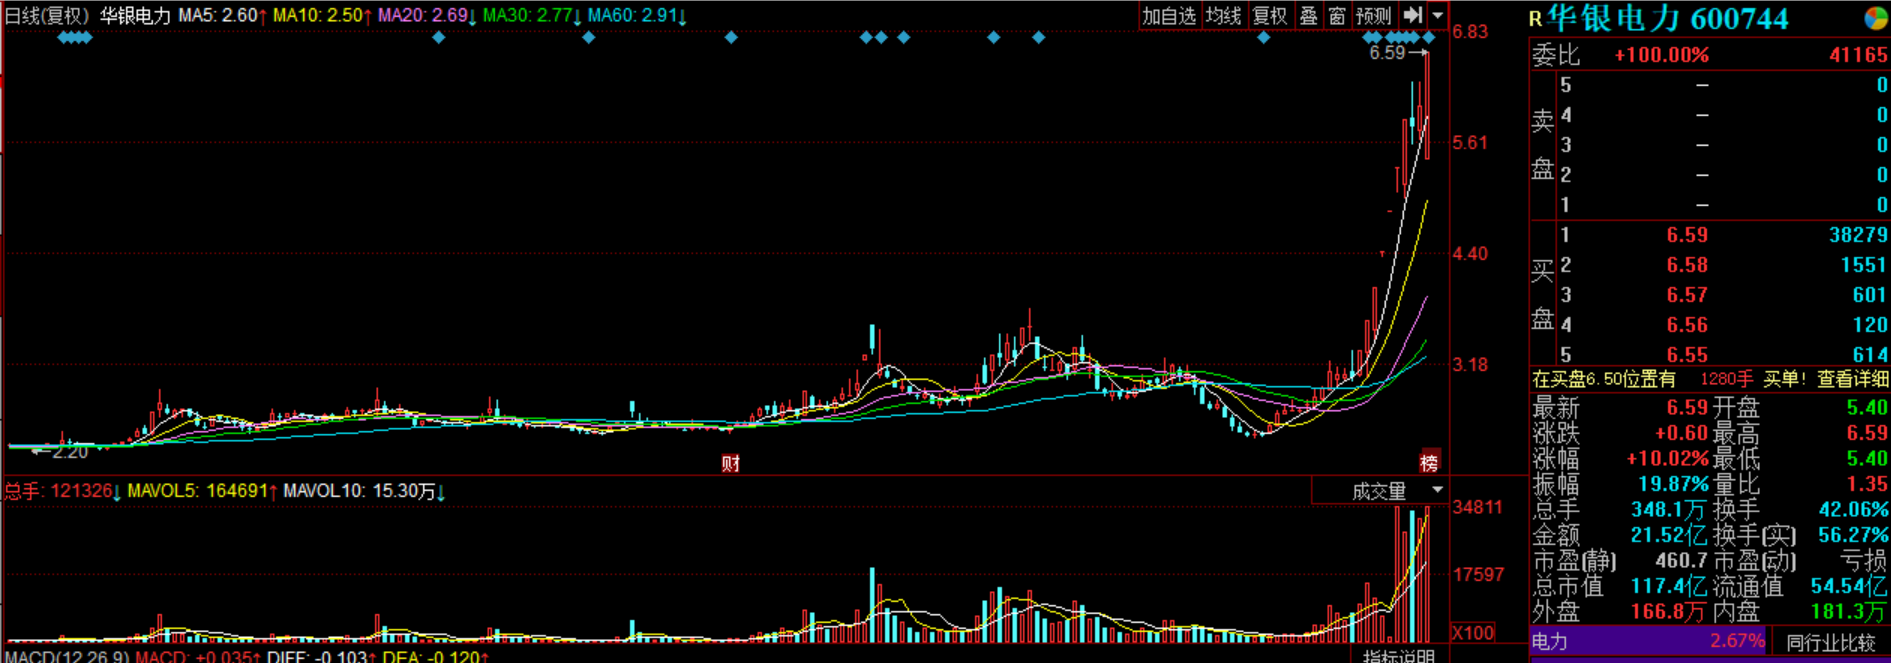1891x663 pixels.
Task: Click the 查看详细 link
Action: pyautogui.click(x=1852, y=379)
